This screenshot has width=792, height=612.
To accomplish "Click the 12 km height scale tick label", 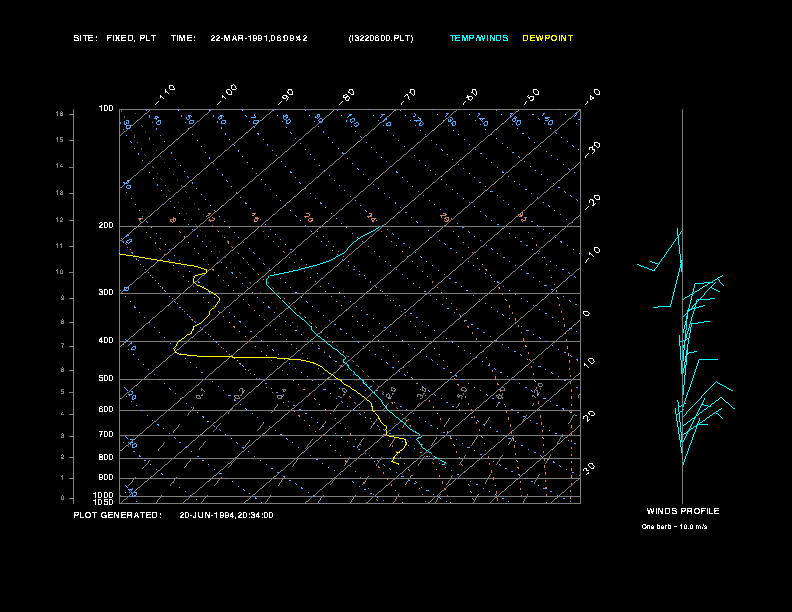I will coord(60,220).
